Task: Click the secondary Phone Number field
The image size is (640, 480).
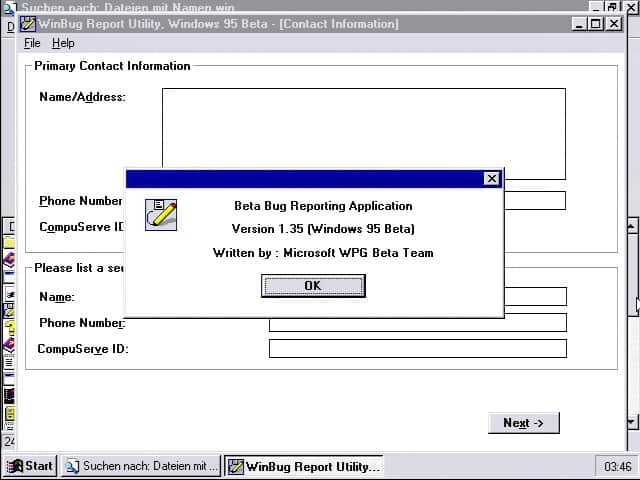Action: click(x=418, y=322)
